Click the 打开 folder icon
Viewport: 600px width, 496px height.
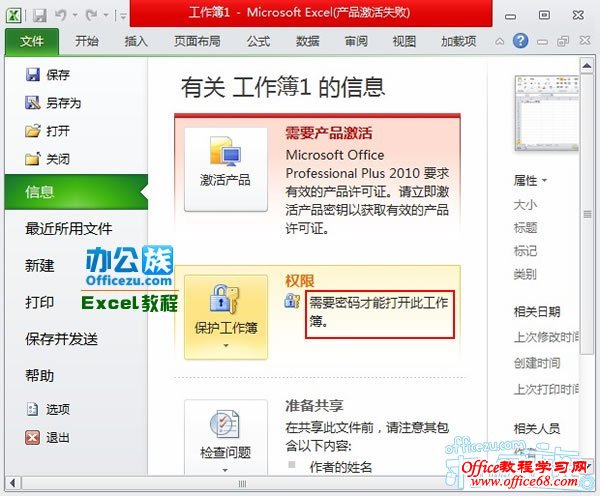(x=33, y=131)
